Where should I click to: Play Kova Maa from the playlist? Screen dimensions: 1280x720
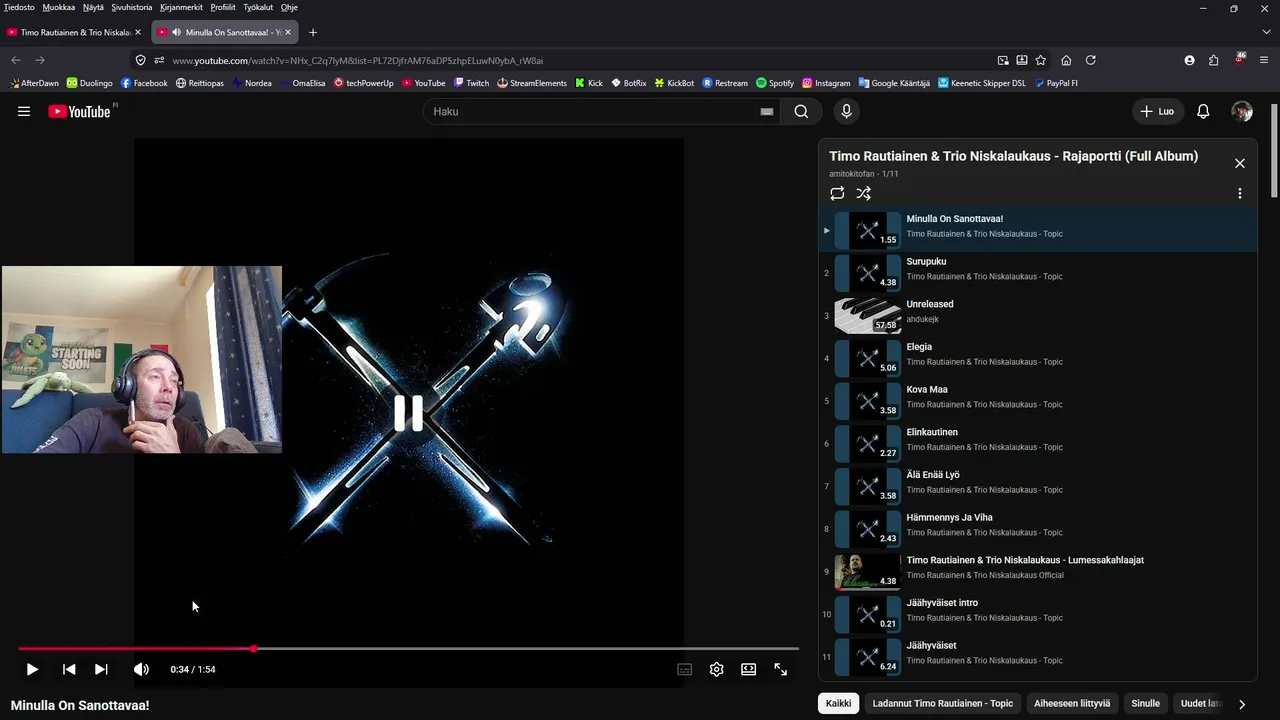1038,401
